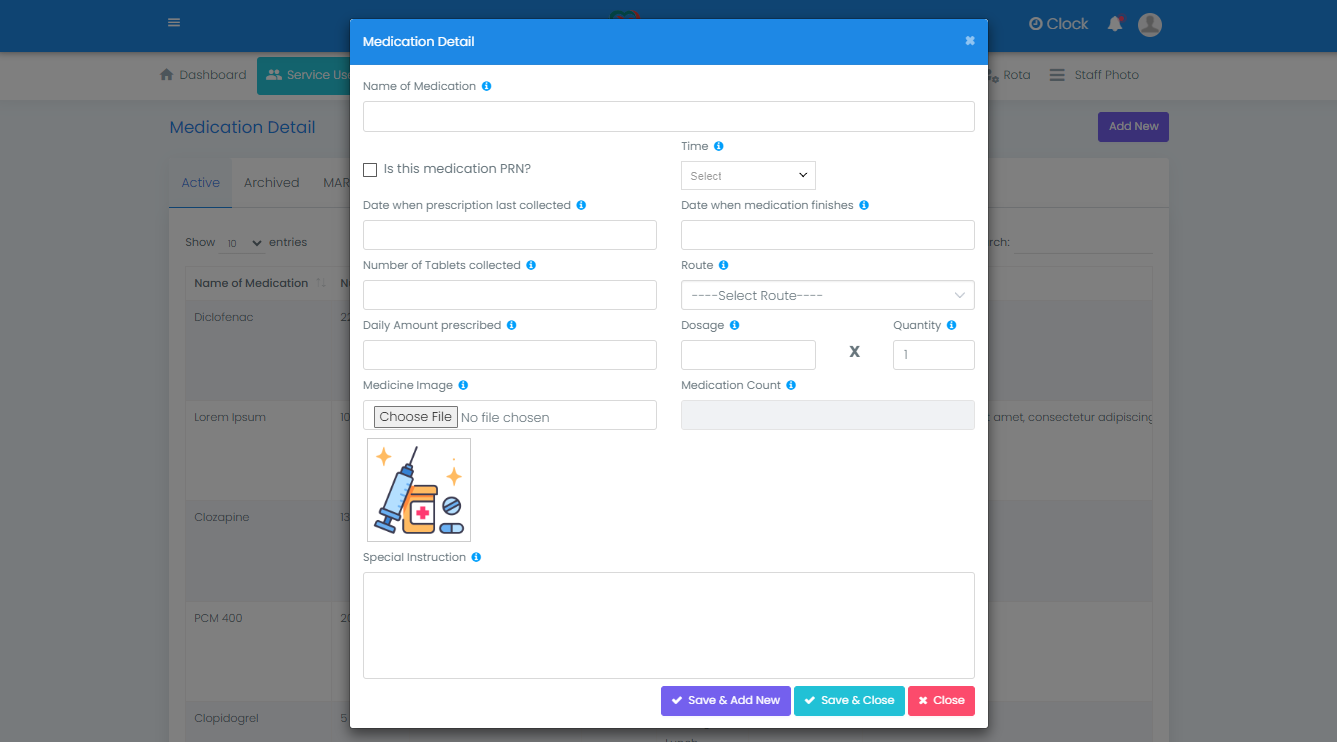This screenshot has width=1337, height=742.
Task: Go to Dashboard in navigation bar
Action: coord(203,75)
